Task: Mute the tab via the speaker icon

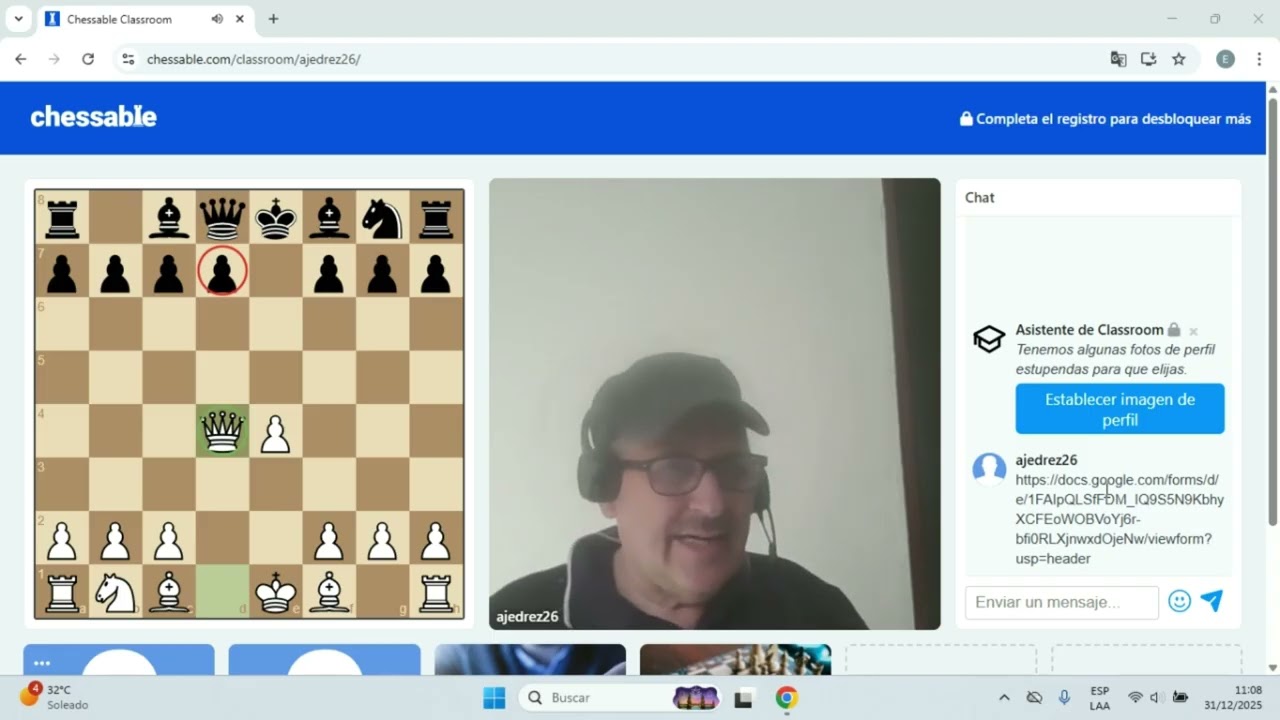Action: tap(218, 19)
